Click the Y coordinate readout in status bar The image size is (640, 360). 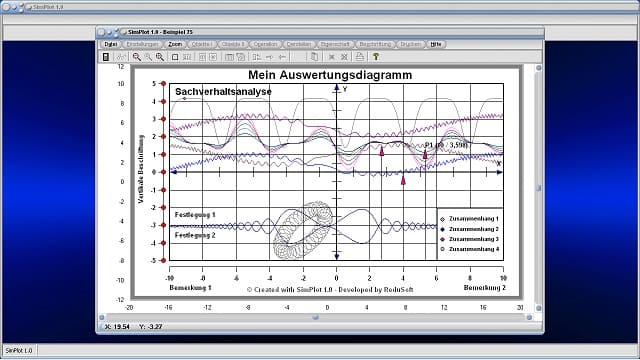pos(151,327)
